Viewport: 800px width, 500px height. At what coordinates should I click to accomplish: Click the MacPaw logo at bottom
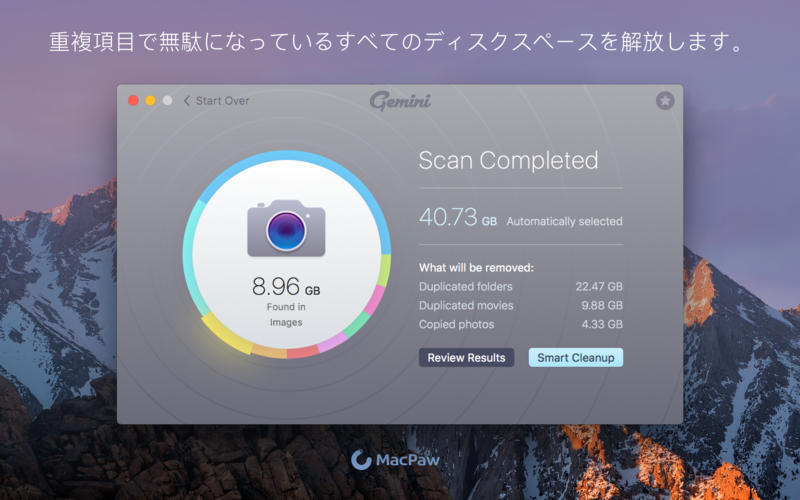[395, 460]
